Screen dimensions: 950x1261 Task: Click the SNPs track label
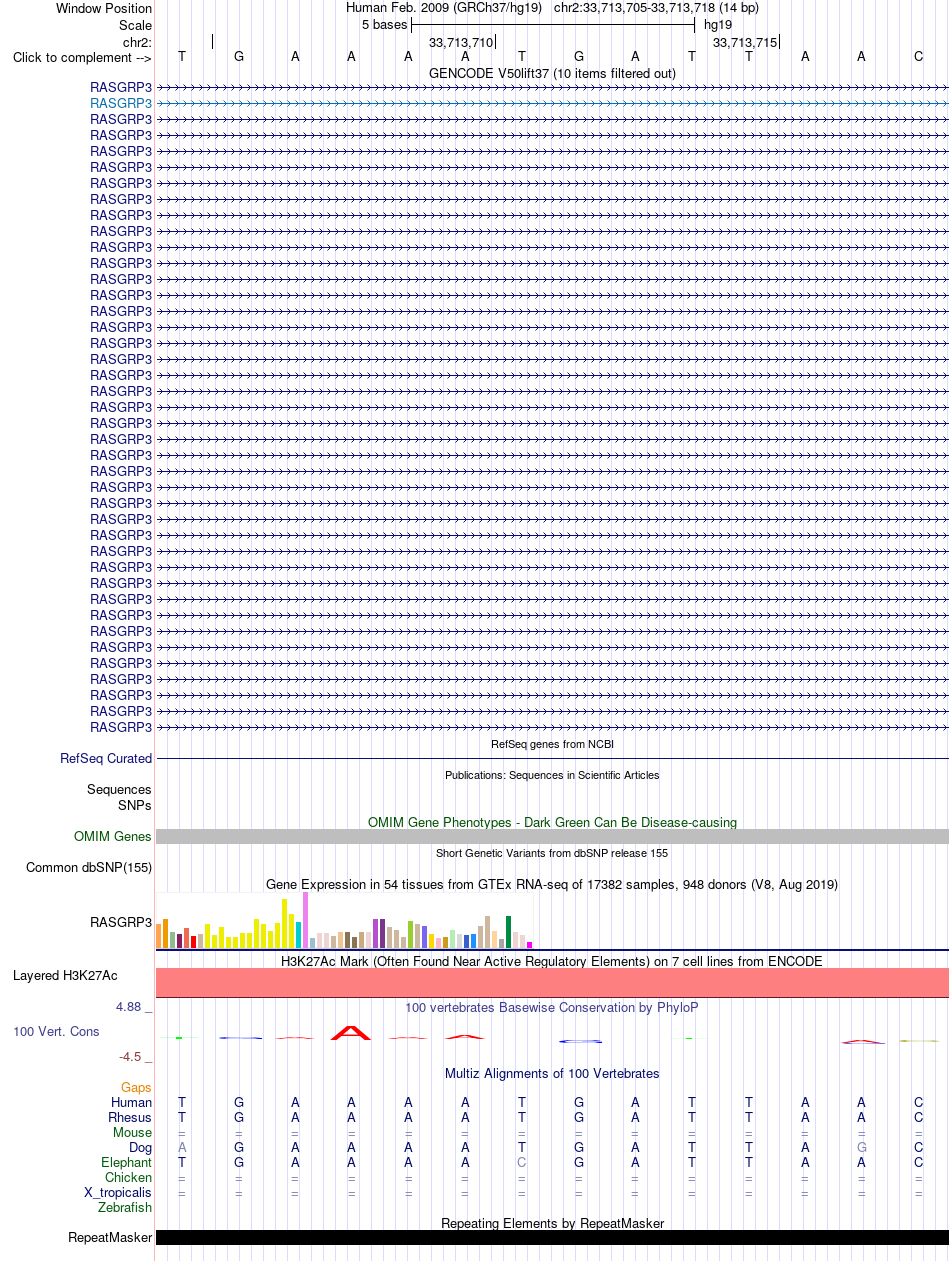(x=135, y=805)
